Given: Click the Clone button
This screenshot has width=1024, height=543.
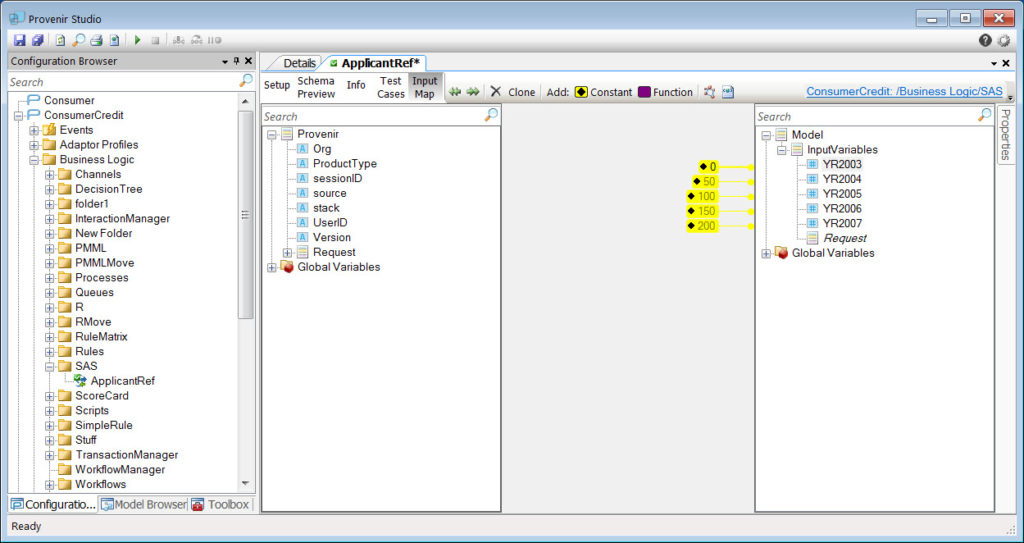Looking at the screenshot, I should point(521,92).
